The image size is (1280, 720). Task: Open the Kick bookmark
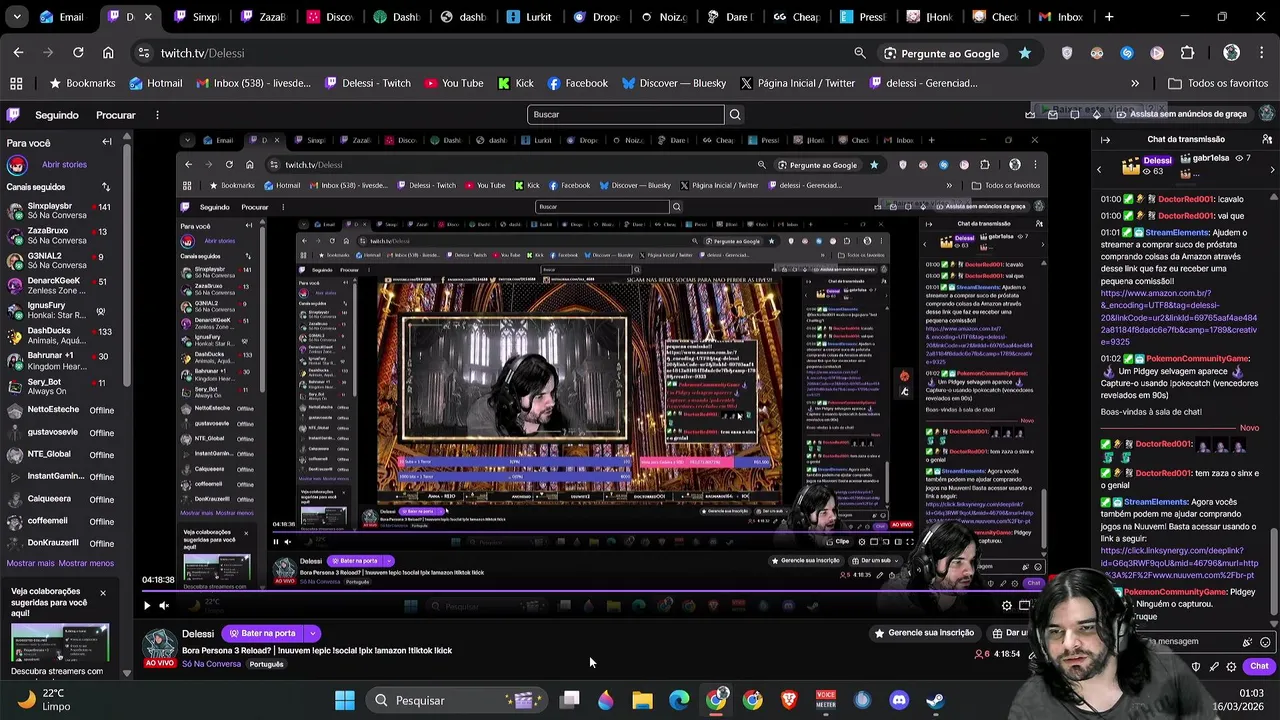[x=516, y=83]
